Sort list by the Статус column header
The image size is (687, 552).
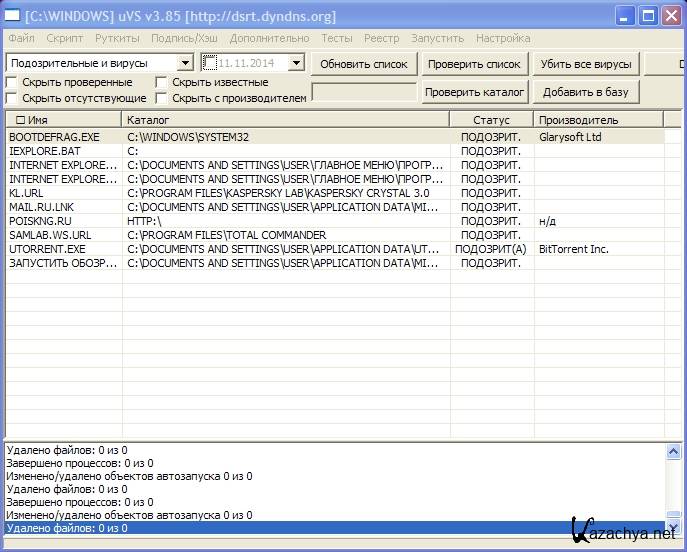point(491,120)
